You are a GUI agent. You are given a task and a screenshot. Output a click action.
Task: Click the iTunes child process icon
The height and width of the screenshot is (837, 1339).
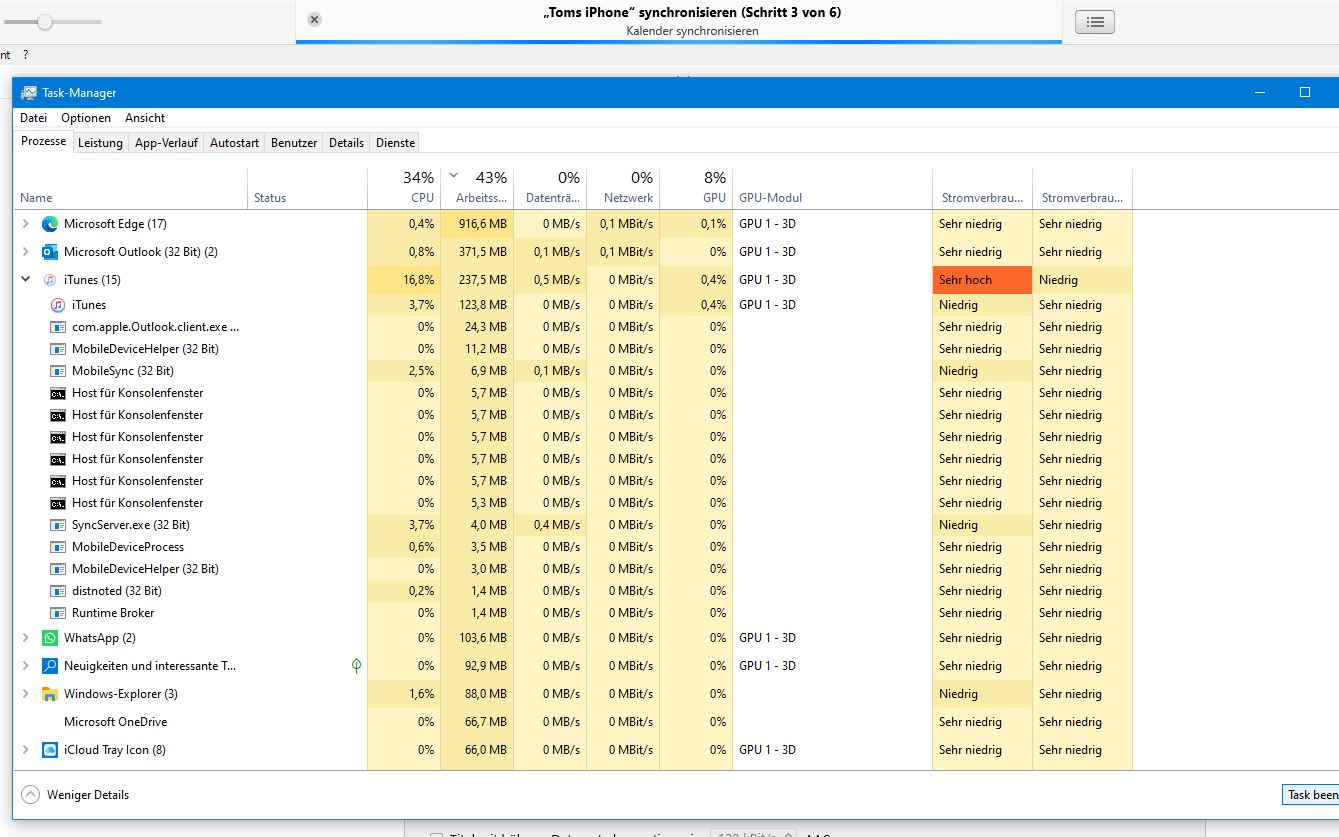(x=58, y=305)
